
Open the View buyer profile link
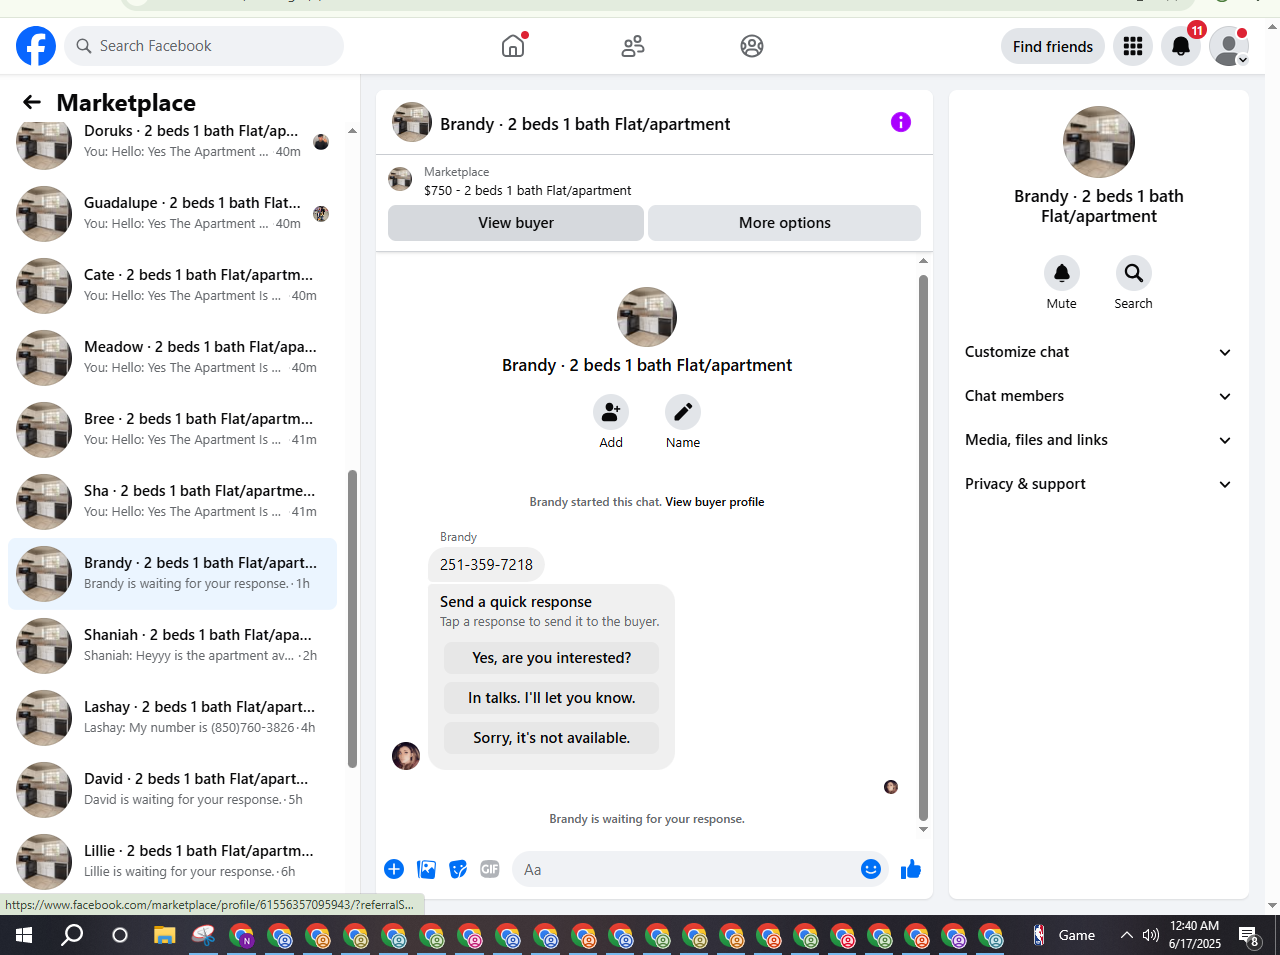click(715, 502)
